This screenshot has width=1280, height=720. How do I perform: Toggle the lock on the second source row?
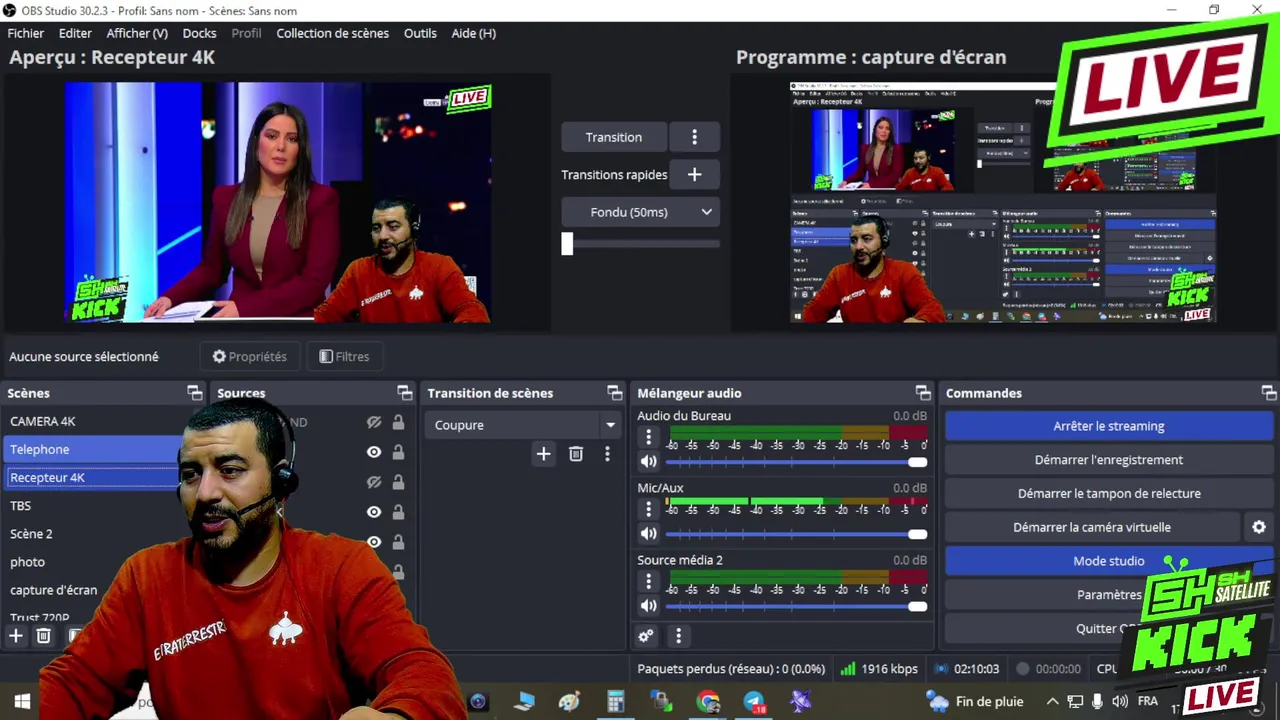click(x=398, y=452)
